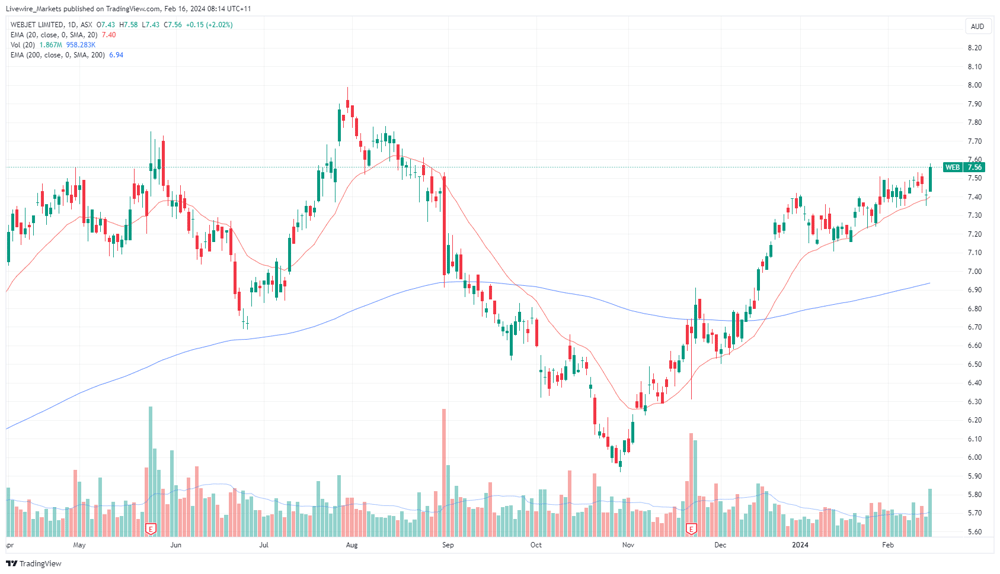This screenshot has height=574, width=1000.
Task: Click the May label on time axis
Action: point(79,545)
